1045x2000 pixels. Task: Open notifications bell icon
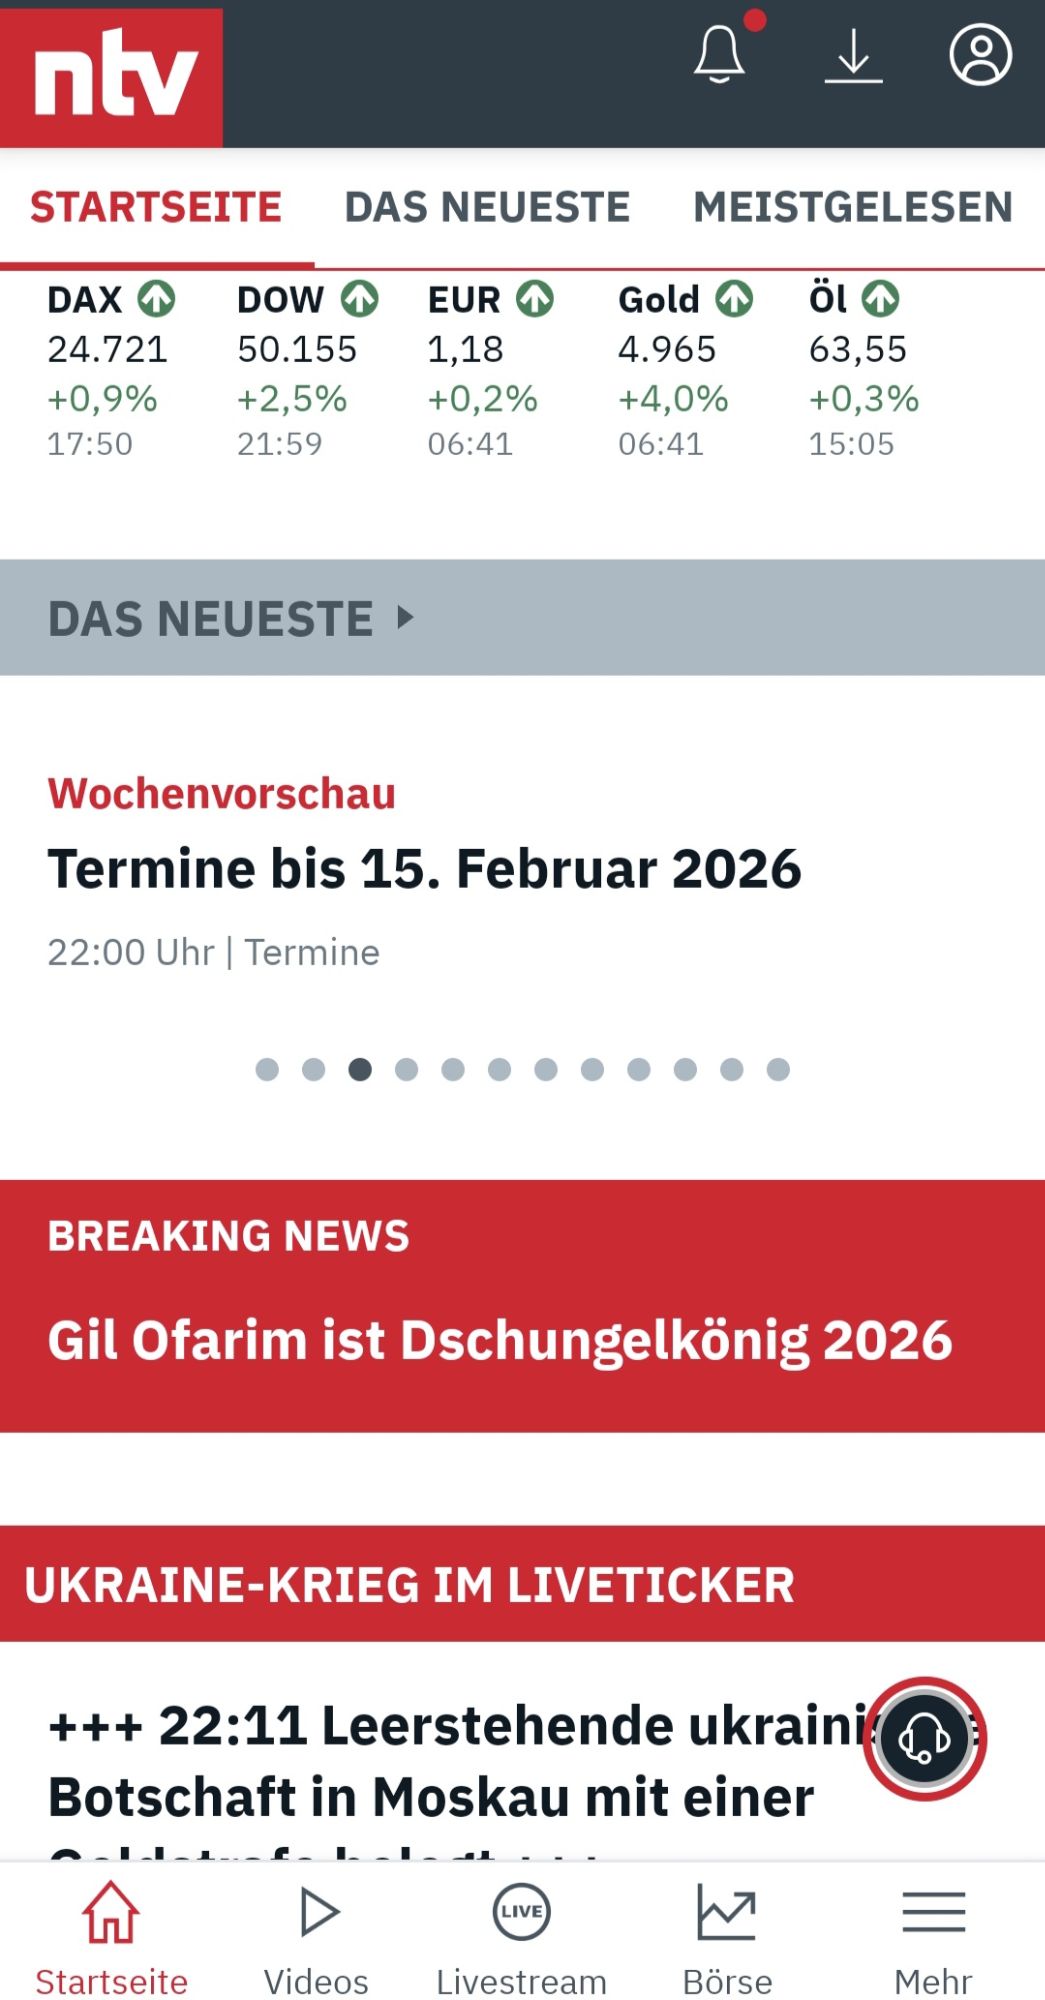[x=720, y=55]
